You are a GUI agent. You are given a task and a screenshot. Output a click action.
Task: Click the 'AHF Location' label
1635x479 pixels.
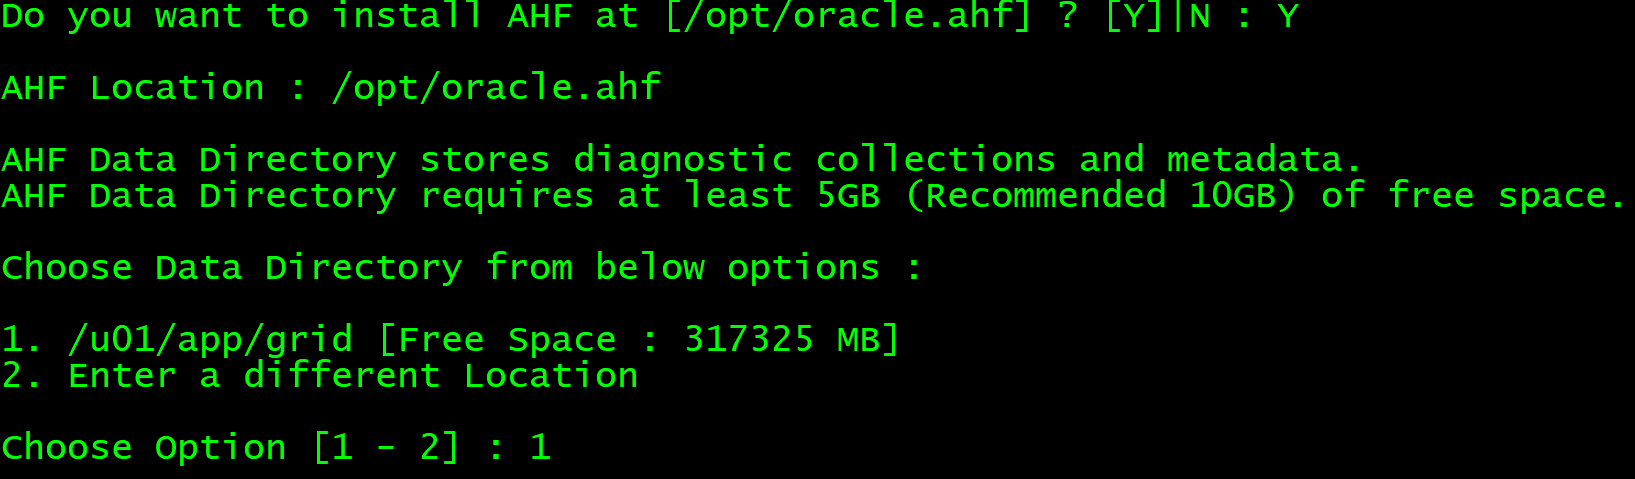[x=133, y=88]
